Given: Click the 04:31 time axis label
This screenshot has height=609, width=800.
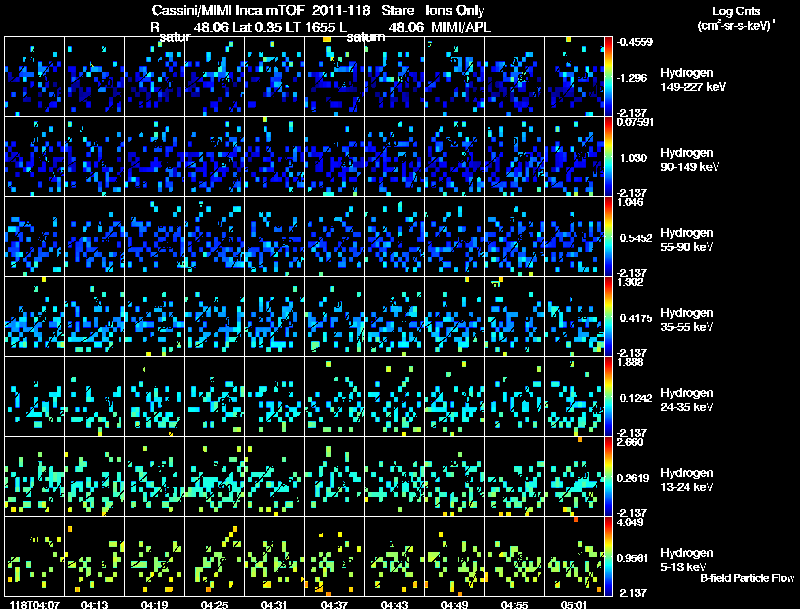Looking at the screenshot, I should (275, 603).
